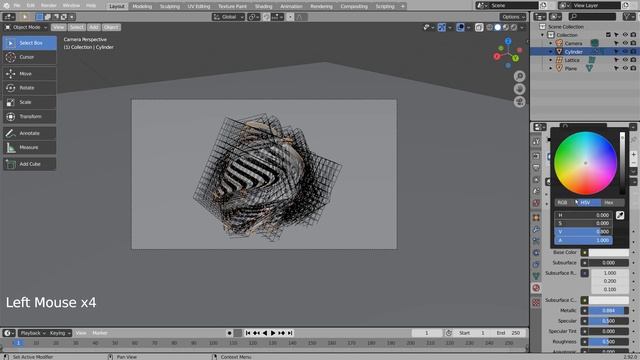Viewport: 640px width, 360px height.
Task: Open the Active Tool properties tab
Action: 536,141
